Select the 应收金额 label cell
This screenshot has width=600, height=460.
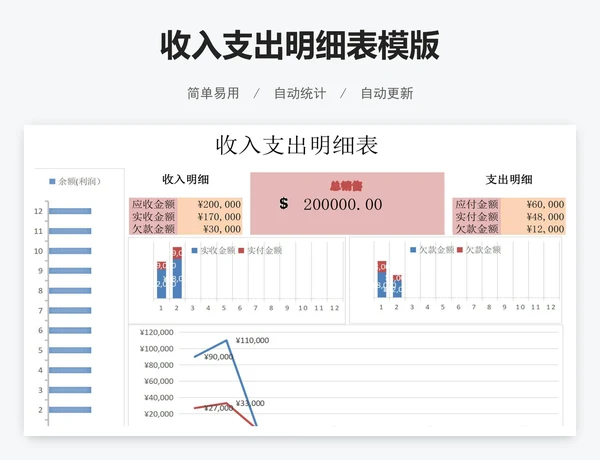[153, 204]
